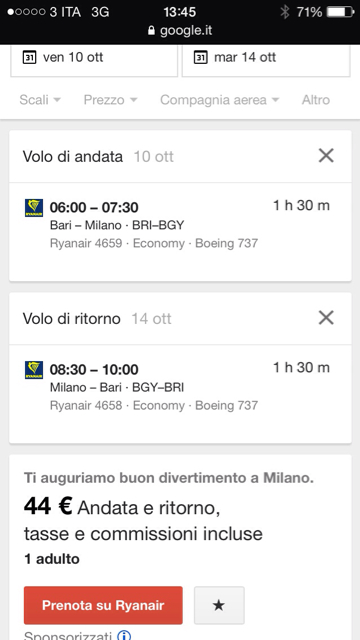The image size is (360, 640).
Task: Expand the Prezzo filter dropdown
Action: click(111, 100)
